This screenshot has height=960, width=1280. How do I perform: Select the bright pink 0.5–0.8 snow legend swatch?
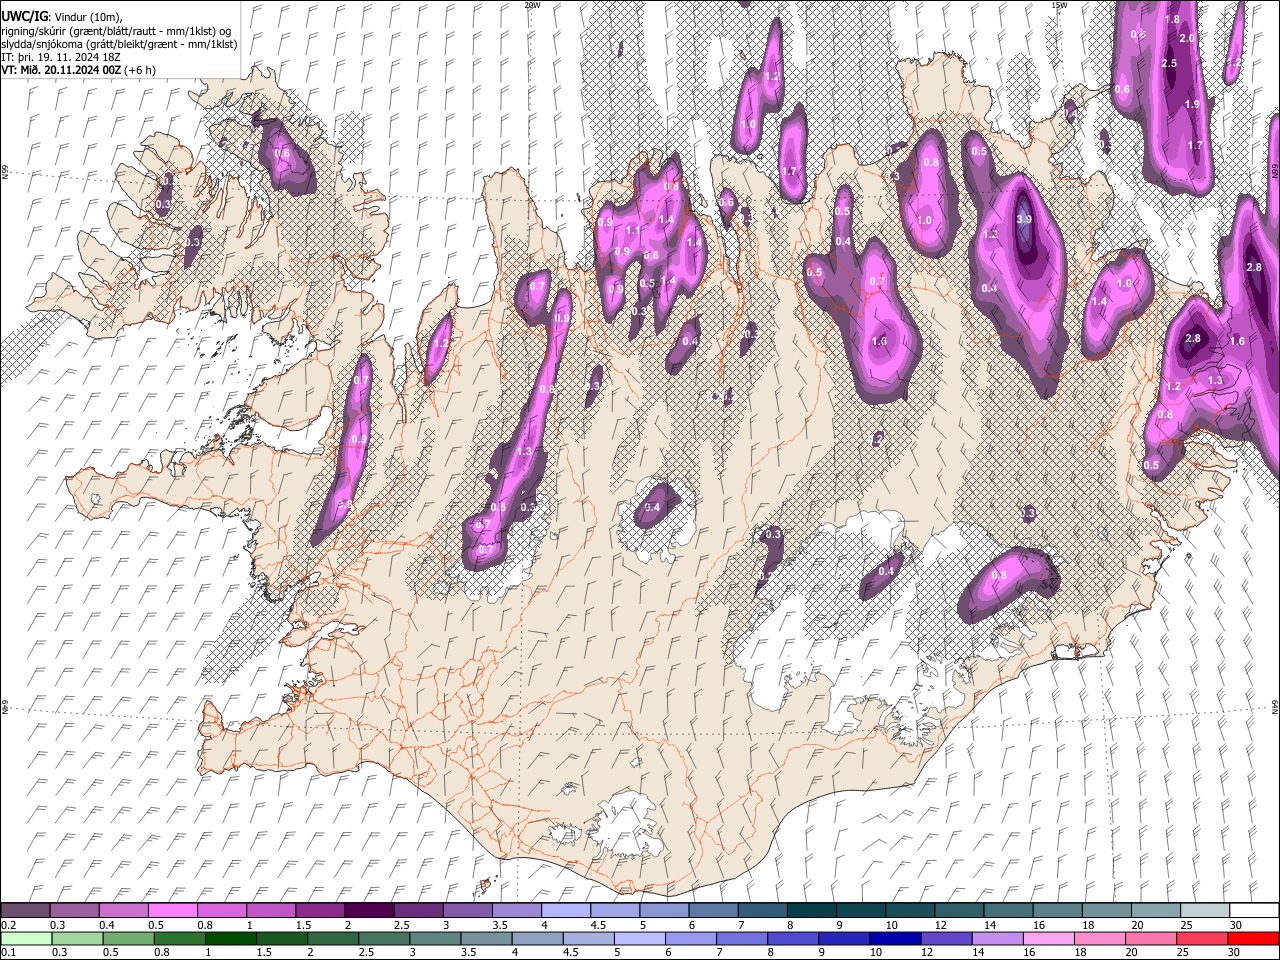coord(172,910)
